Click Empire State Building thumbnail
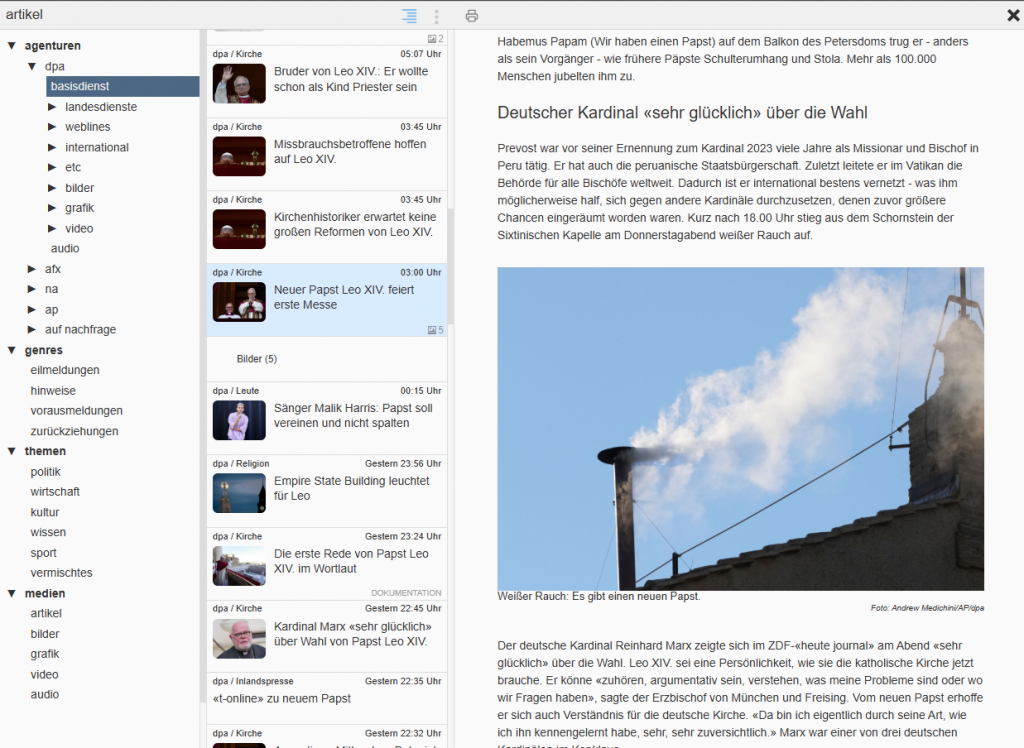Screen dimensions: 1024x748 [x=239, y=493]
